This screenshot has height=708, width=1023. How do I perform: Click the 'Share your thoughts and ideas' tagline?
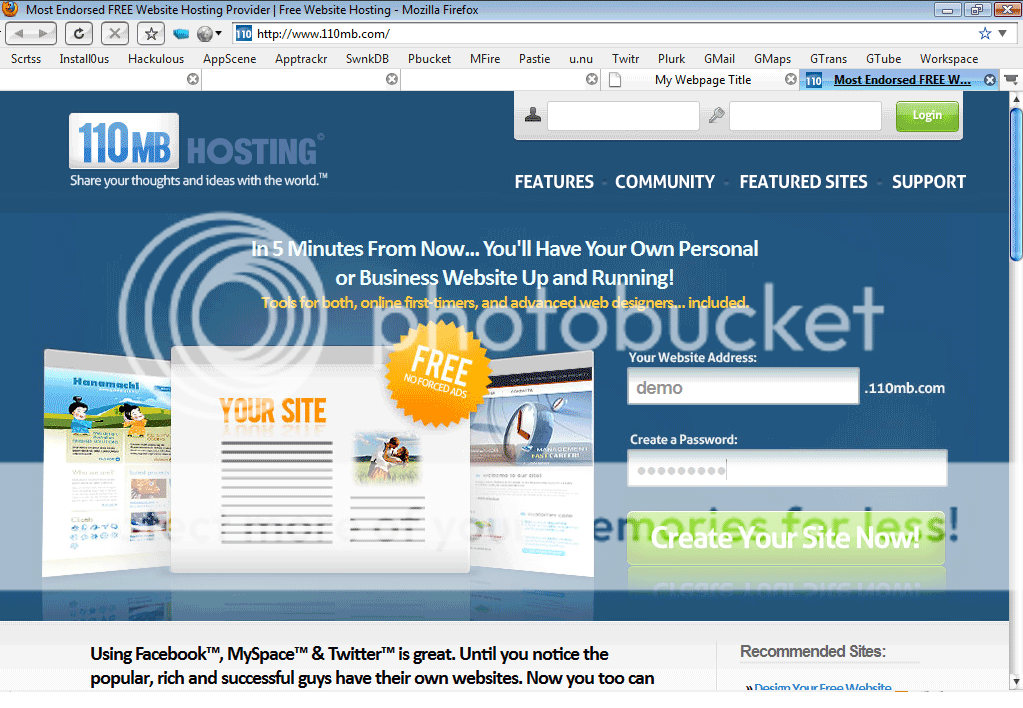click(199, 180)
